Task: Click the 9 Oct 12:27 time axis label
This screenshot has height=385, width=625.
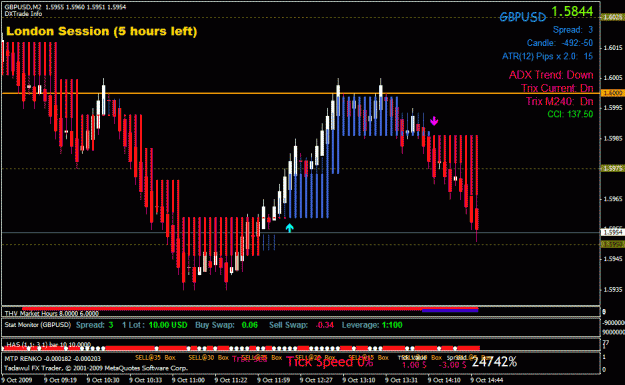Action: click(316, 380)
